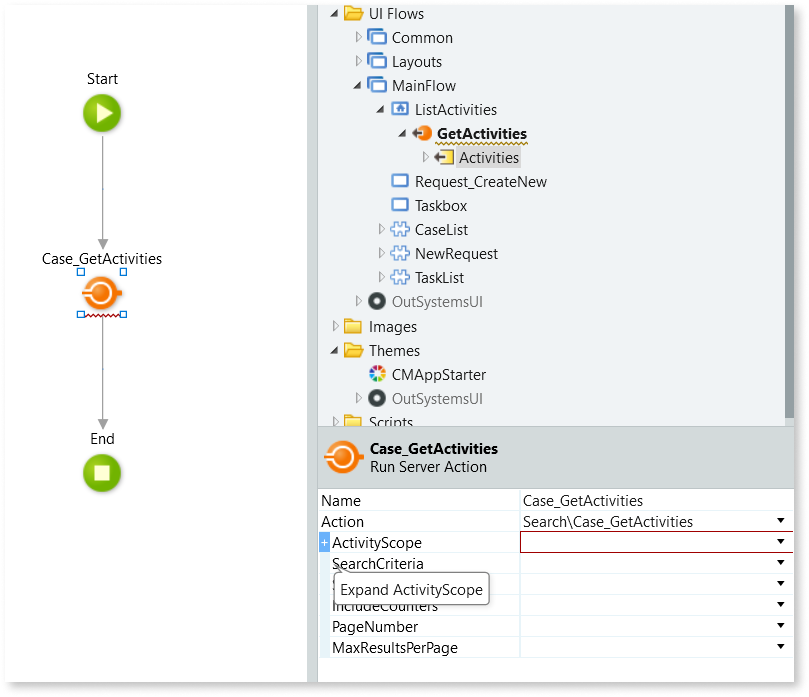Viewport: 809px width, 697px height.
Task: Click the End node icon
Action: pyautogui.click(x=101, y=474)
